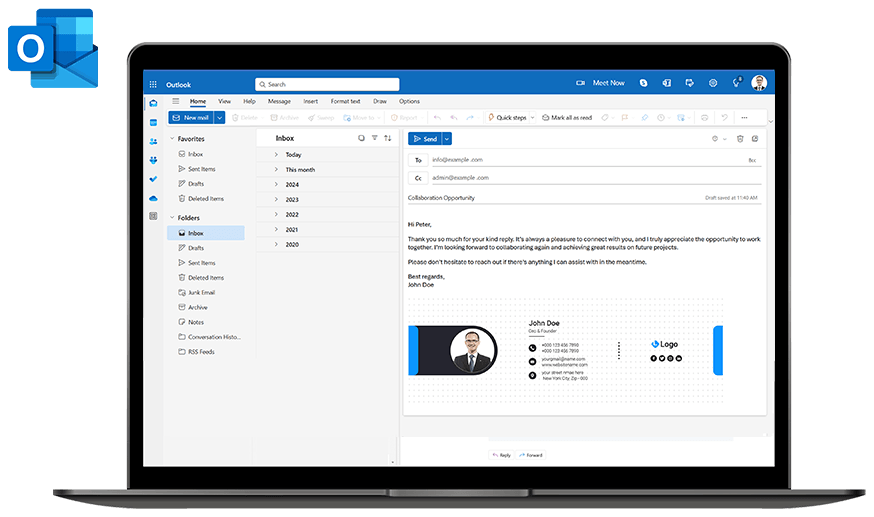The height and width of the screenshot is (517, 874).
Task: Click Mark all as read
Action: [x=567, y=118]
